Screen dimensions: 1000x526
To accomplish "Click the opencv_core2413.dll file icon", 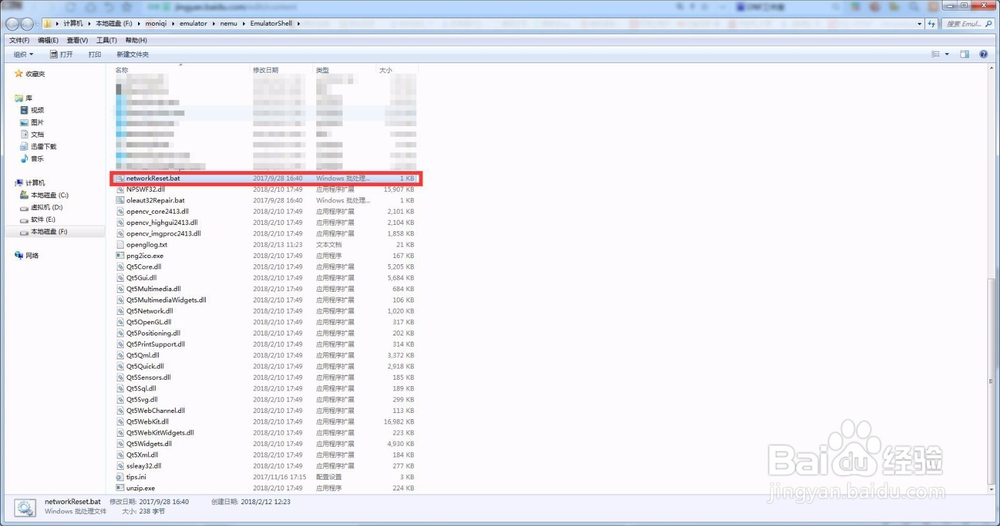I will 120,212.
